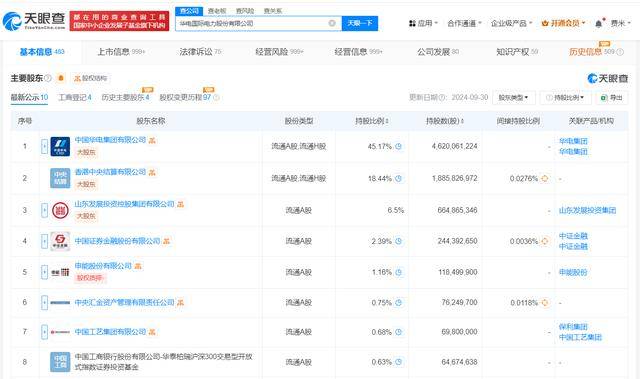Click the Tianyancha logo at top left

click(x=34, y=21)
